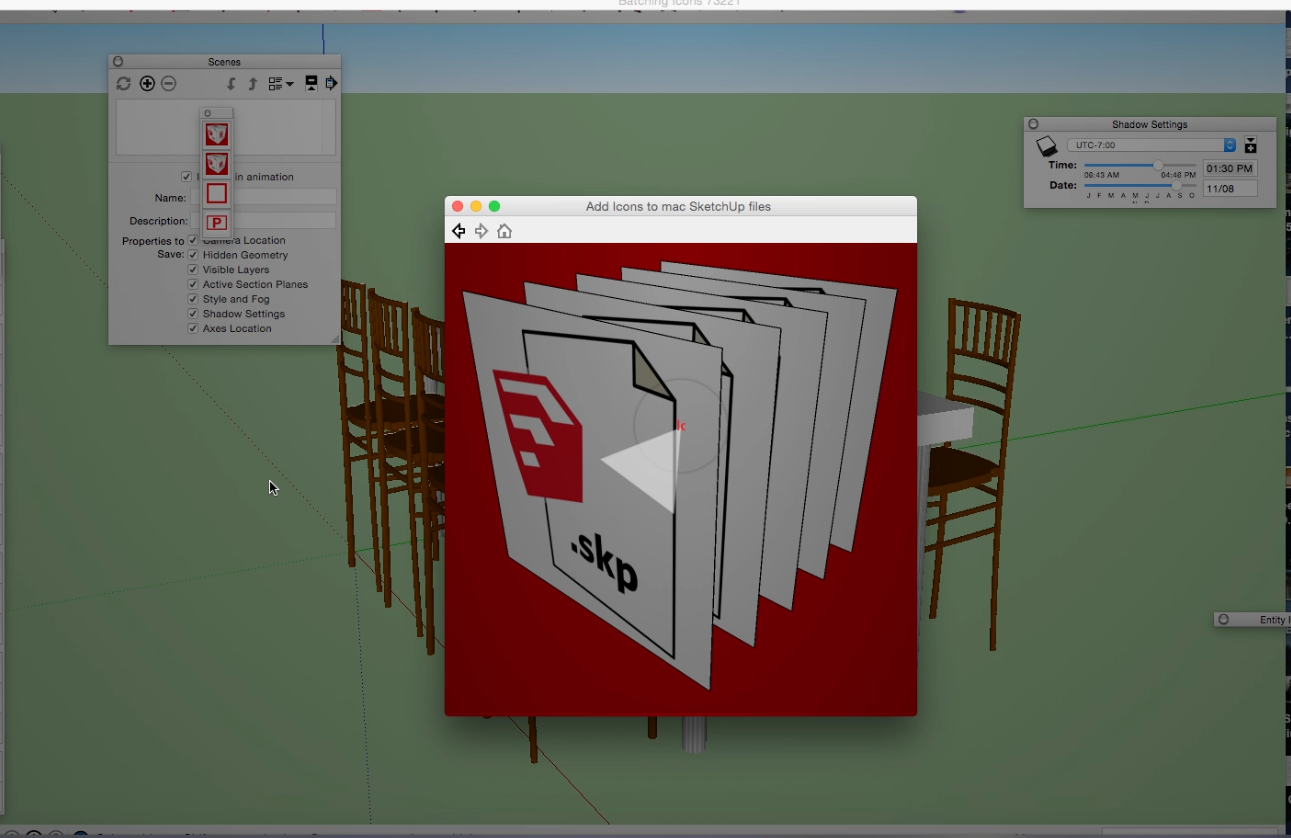Go forward in the Add Icons dialog
This screenshot has height=838, width=1291.
[x=481, y=231]
